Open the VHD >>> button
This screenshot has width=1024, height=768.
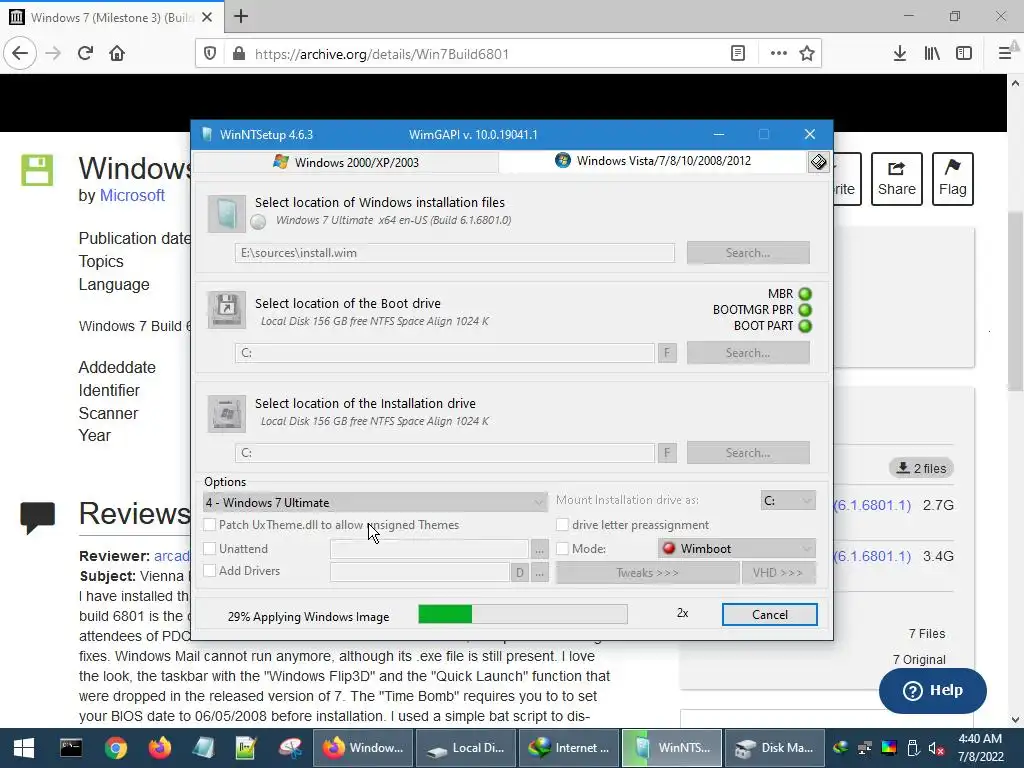(x=778, y=573)
